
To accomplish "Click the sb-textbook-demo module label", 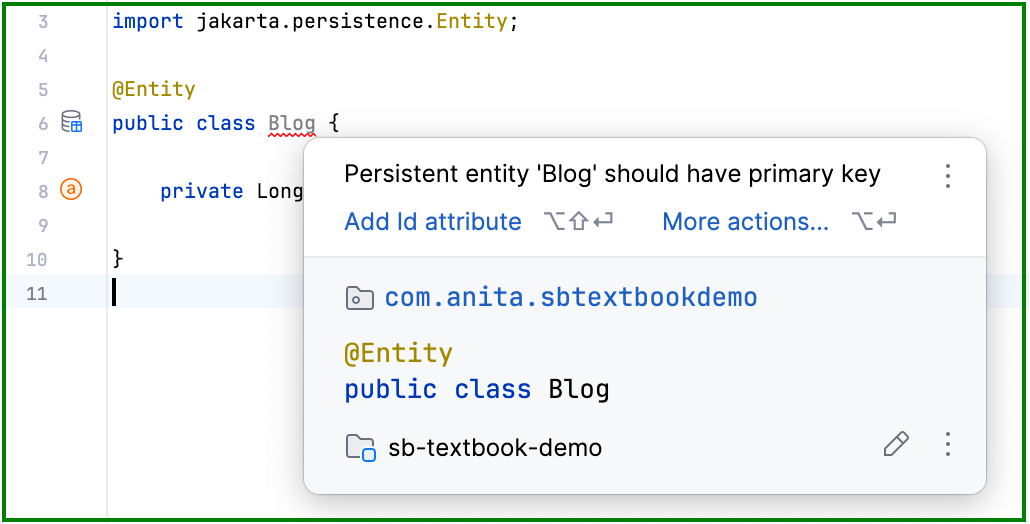I will 495,448.
